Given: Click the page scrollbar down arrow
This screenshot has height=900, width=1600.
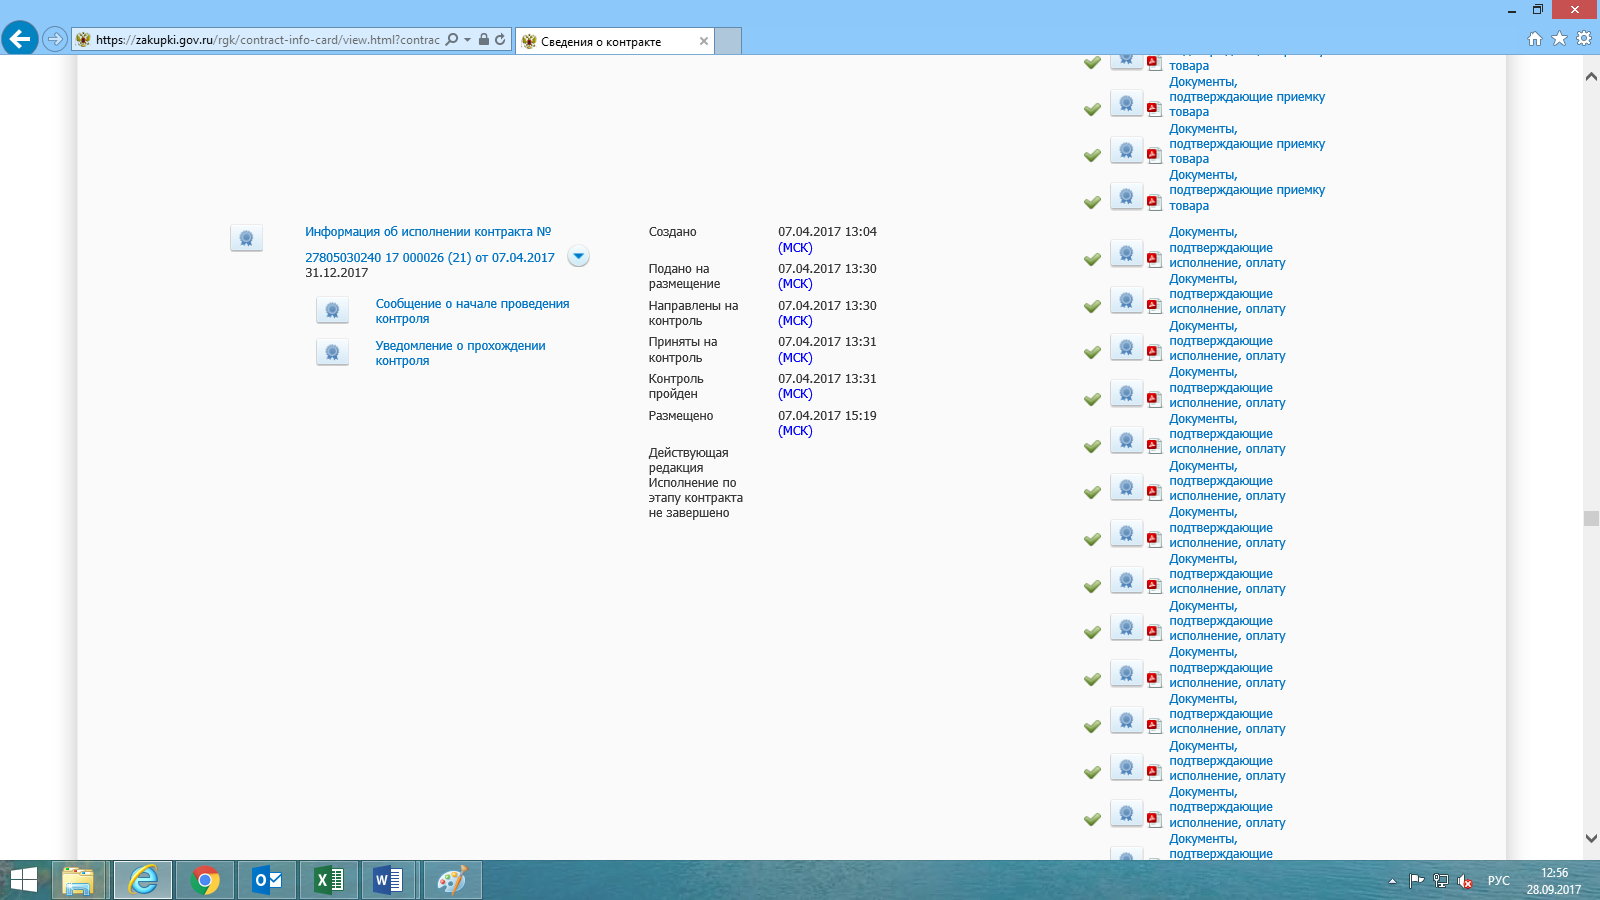Looking at the screenshot, I should click(1591, 838).
